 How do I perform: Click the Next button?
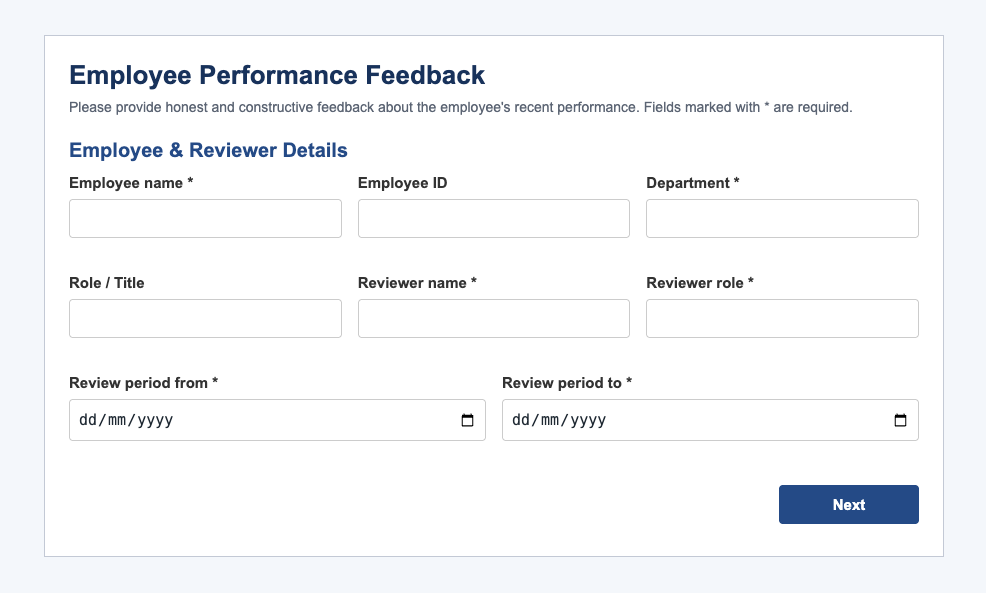tap(849, 504)
